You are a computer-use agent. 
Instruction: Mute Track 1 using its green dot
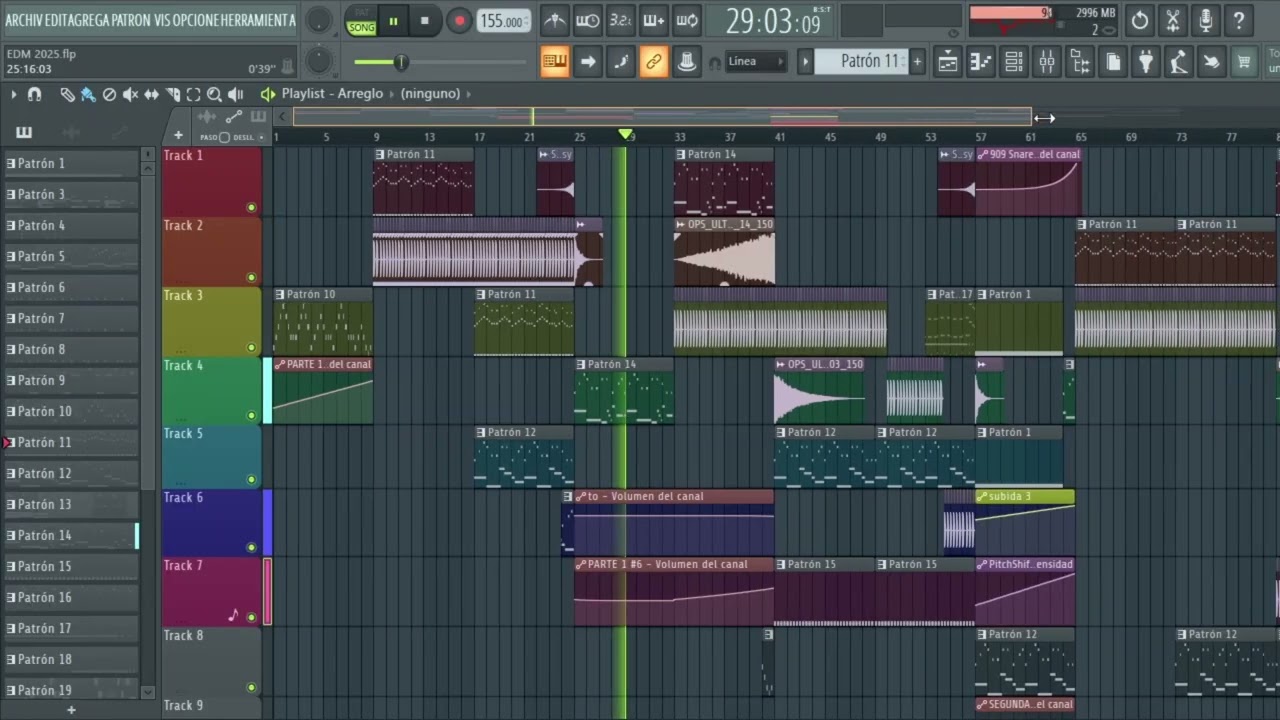[251, 208]
